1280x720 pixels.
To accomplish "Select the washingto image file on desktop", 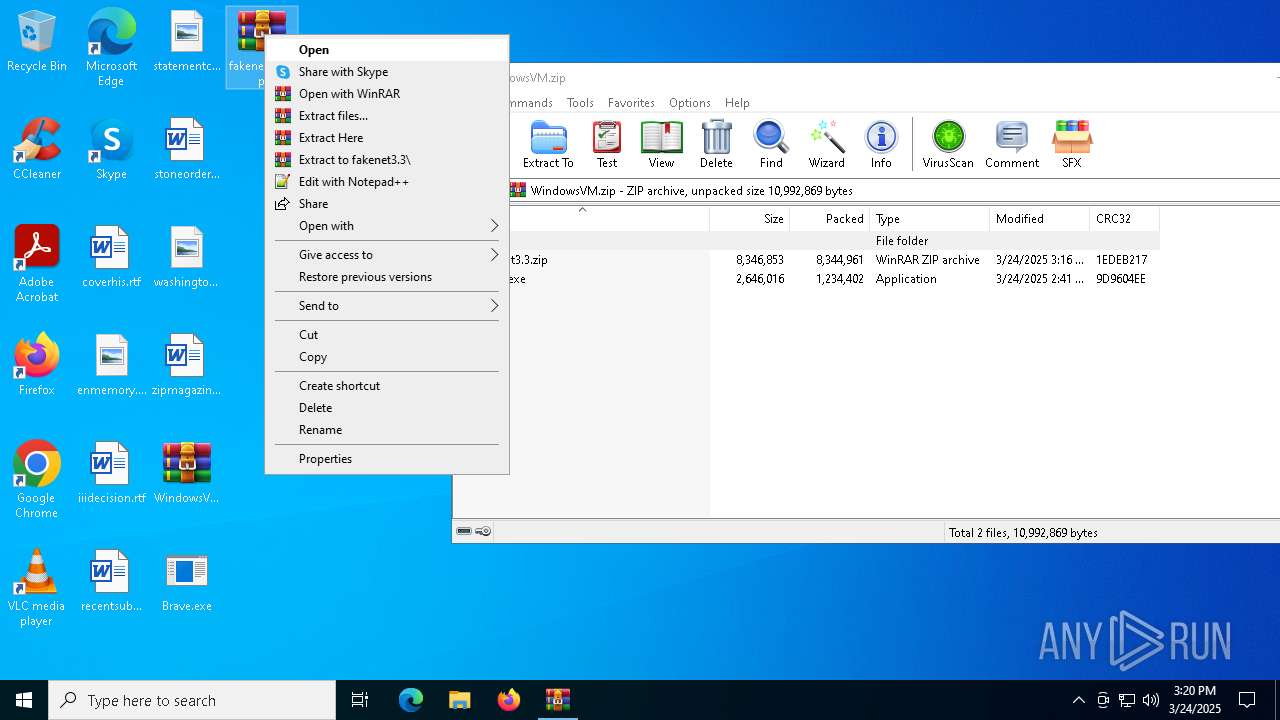I will pos(187,257).
